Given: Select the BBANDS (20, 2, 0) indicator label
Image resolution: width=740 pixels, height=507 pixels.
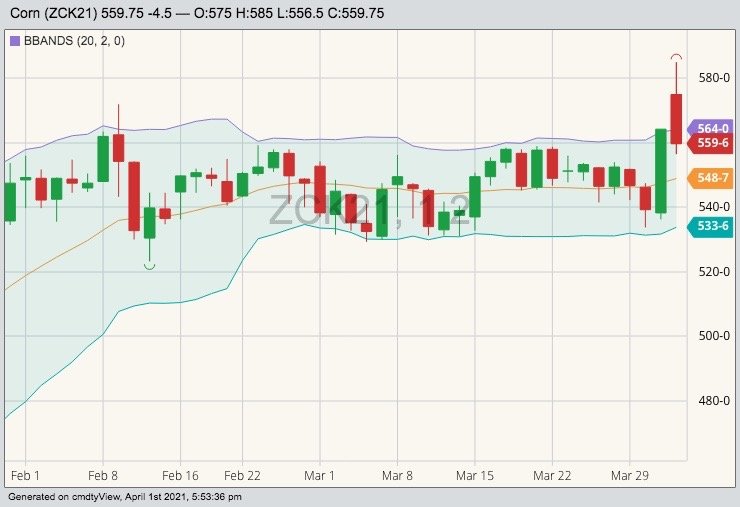Looking at the screenshot, I should [x=68, y=41].
